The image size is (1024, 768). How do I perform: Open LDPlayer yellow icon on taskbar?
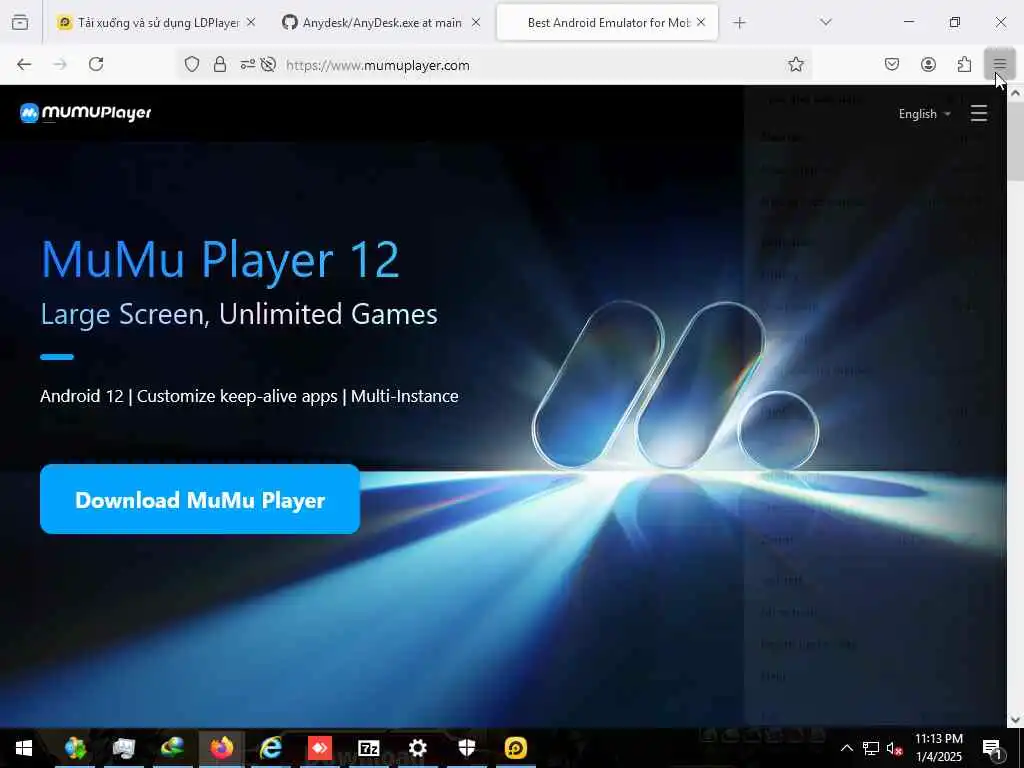click(x=515, y=748)
